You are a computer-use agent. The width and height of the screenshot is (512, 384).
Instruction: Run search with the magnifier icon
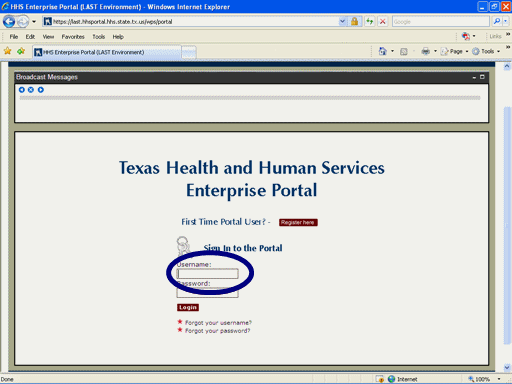(497, 22)
